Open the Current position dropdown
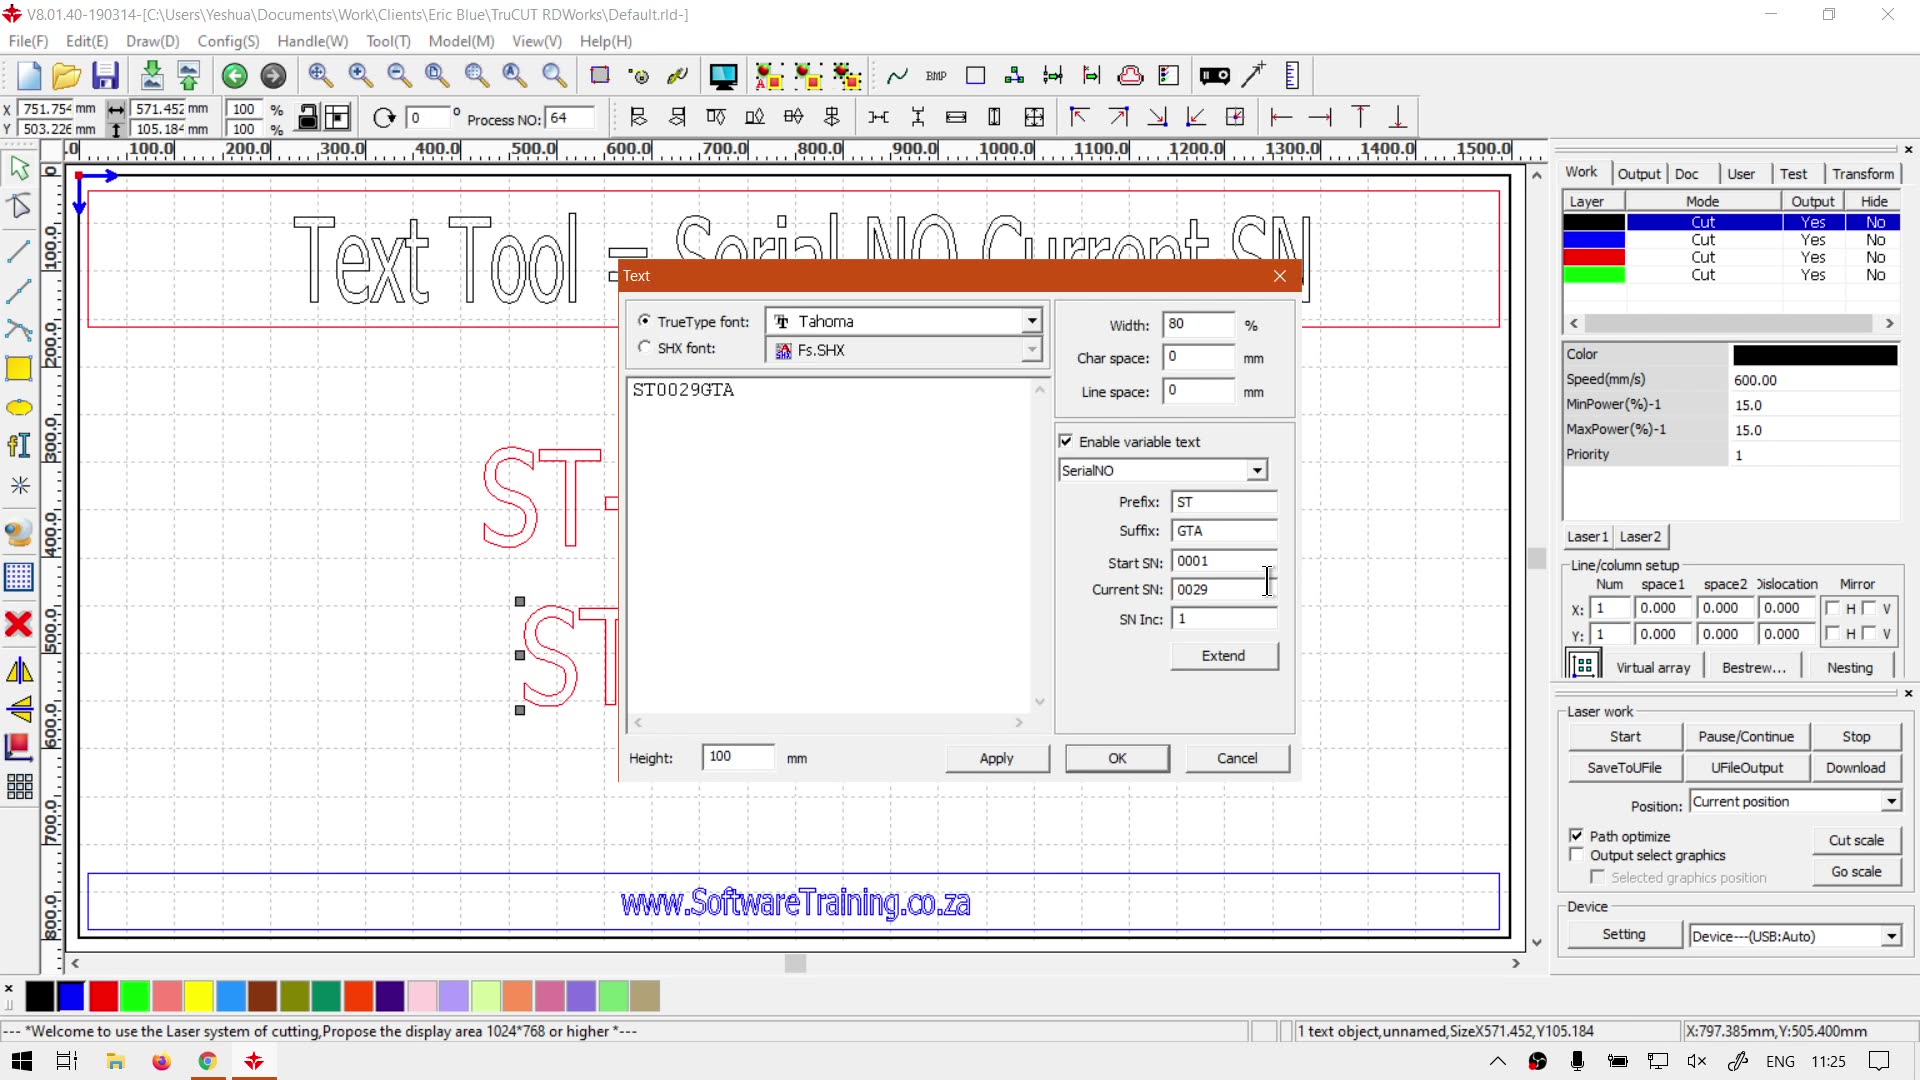This screenshot has width=1920, height=1080. tap(1891, 802)
